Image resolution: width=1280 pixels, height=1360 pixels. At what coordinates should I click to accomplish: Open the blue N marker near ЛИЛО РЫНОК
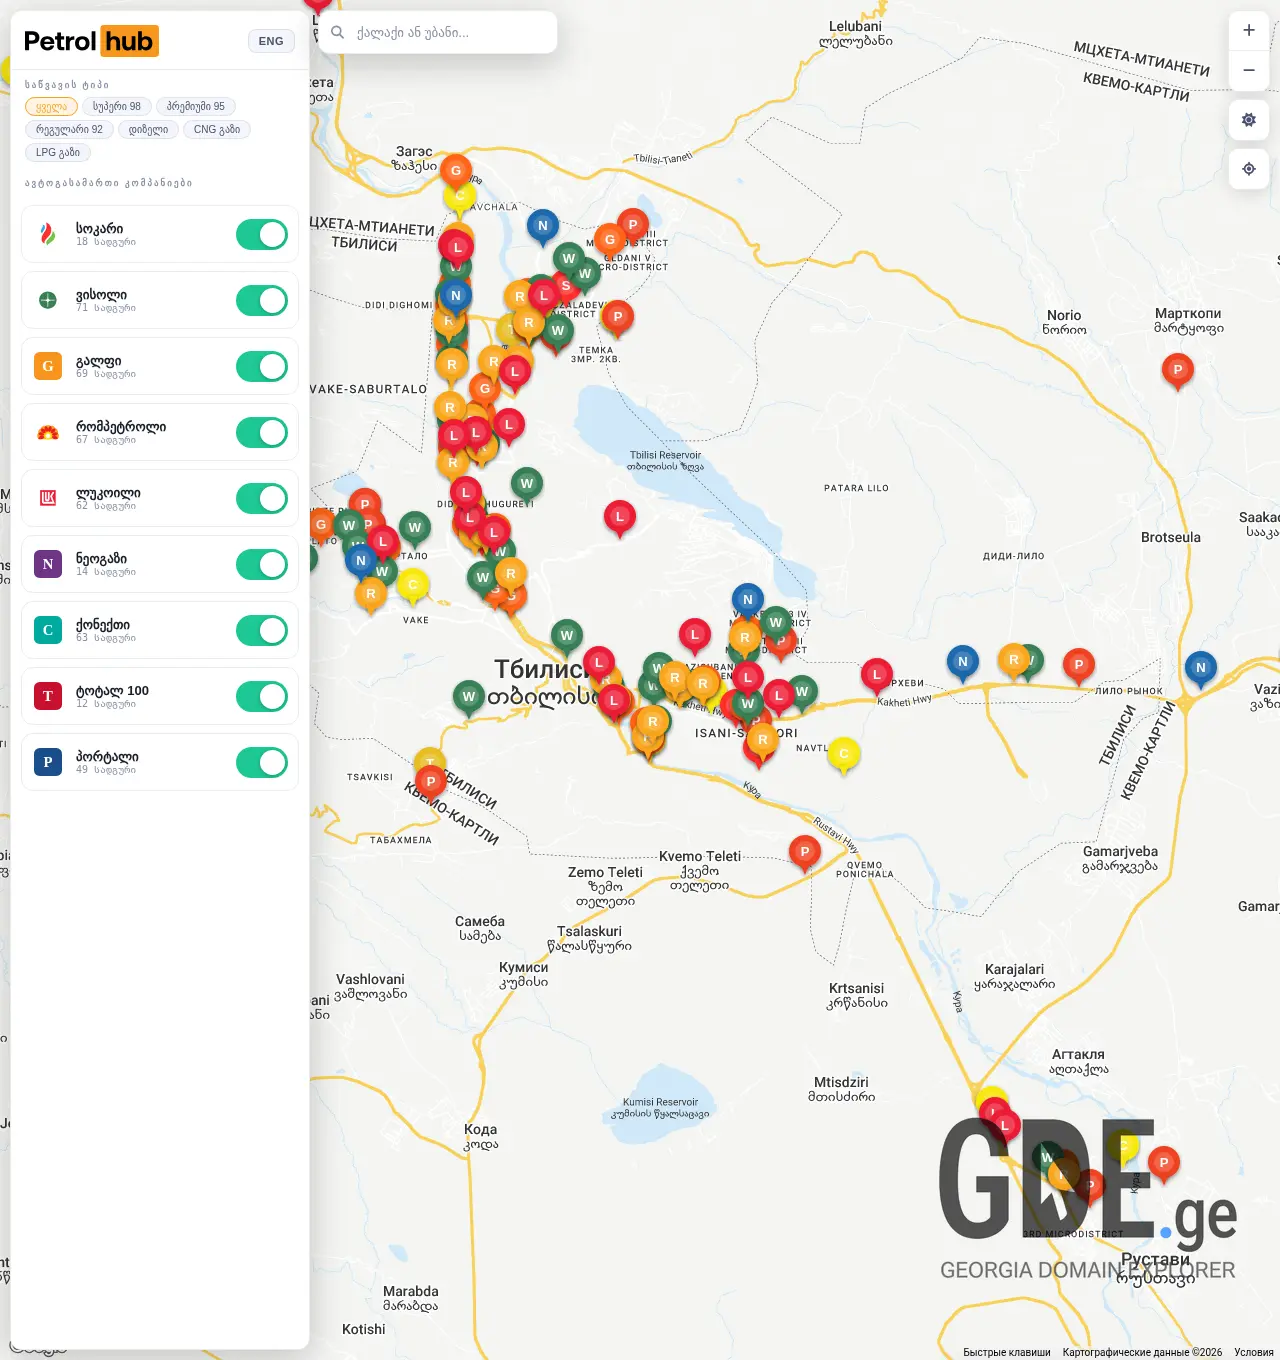pos(1201,669)
